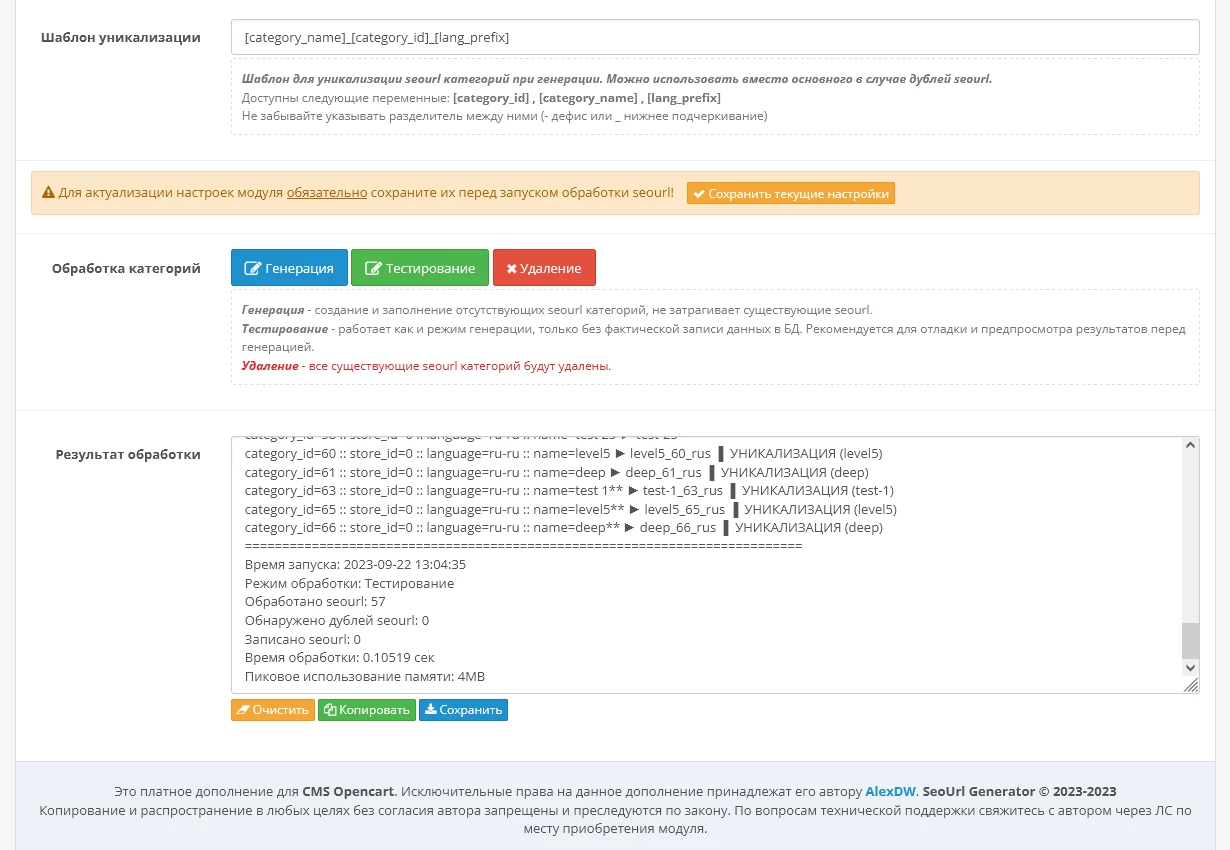Click the red Удаление button
This screenshot has width=1230, height=850.
tap(544, 268)
